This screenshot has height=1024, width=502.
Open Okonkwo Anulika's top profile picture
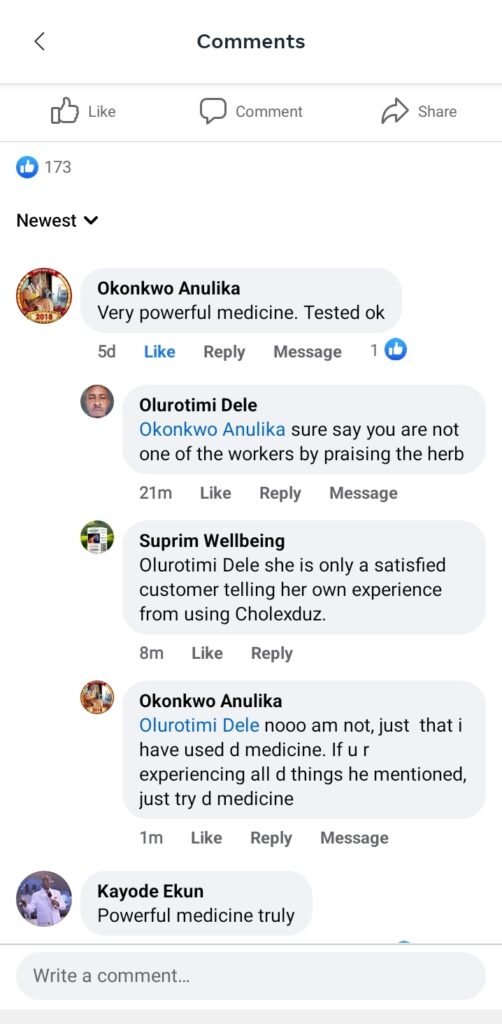pyautogui.click(x=44, y=295)
